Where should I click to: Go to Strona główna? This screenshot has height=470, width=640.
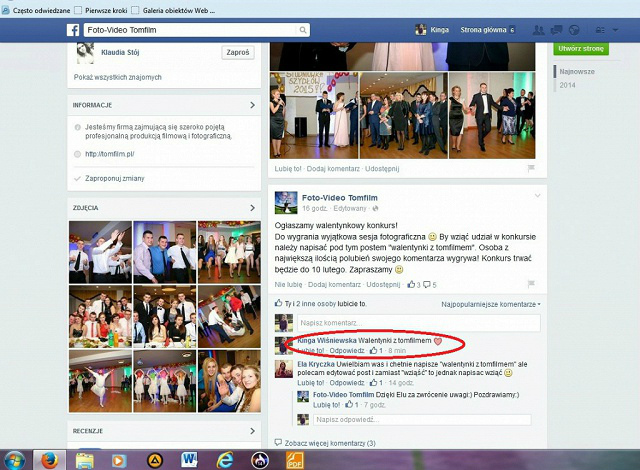pos(483,30)
